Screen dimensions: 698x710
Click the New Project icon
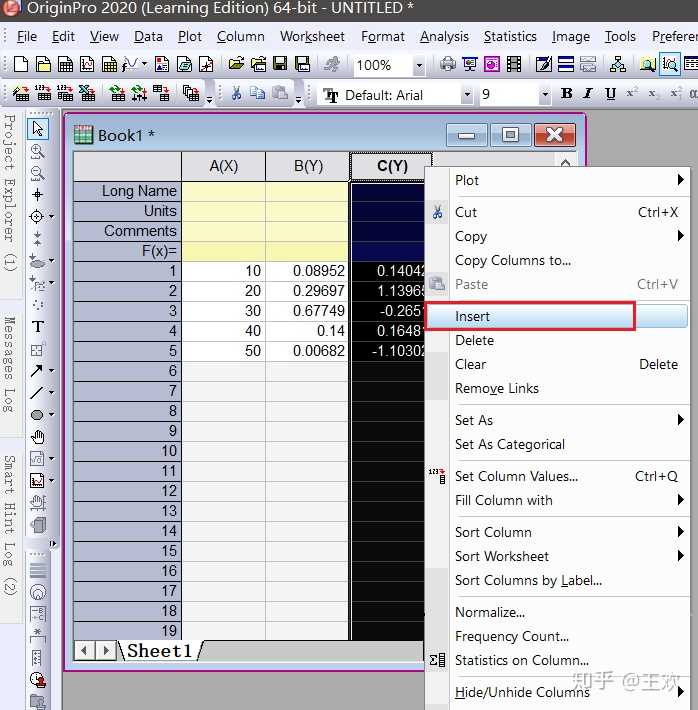click(x=20, y=65)
